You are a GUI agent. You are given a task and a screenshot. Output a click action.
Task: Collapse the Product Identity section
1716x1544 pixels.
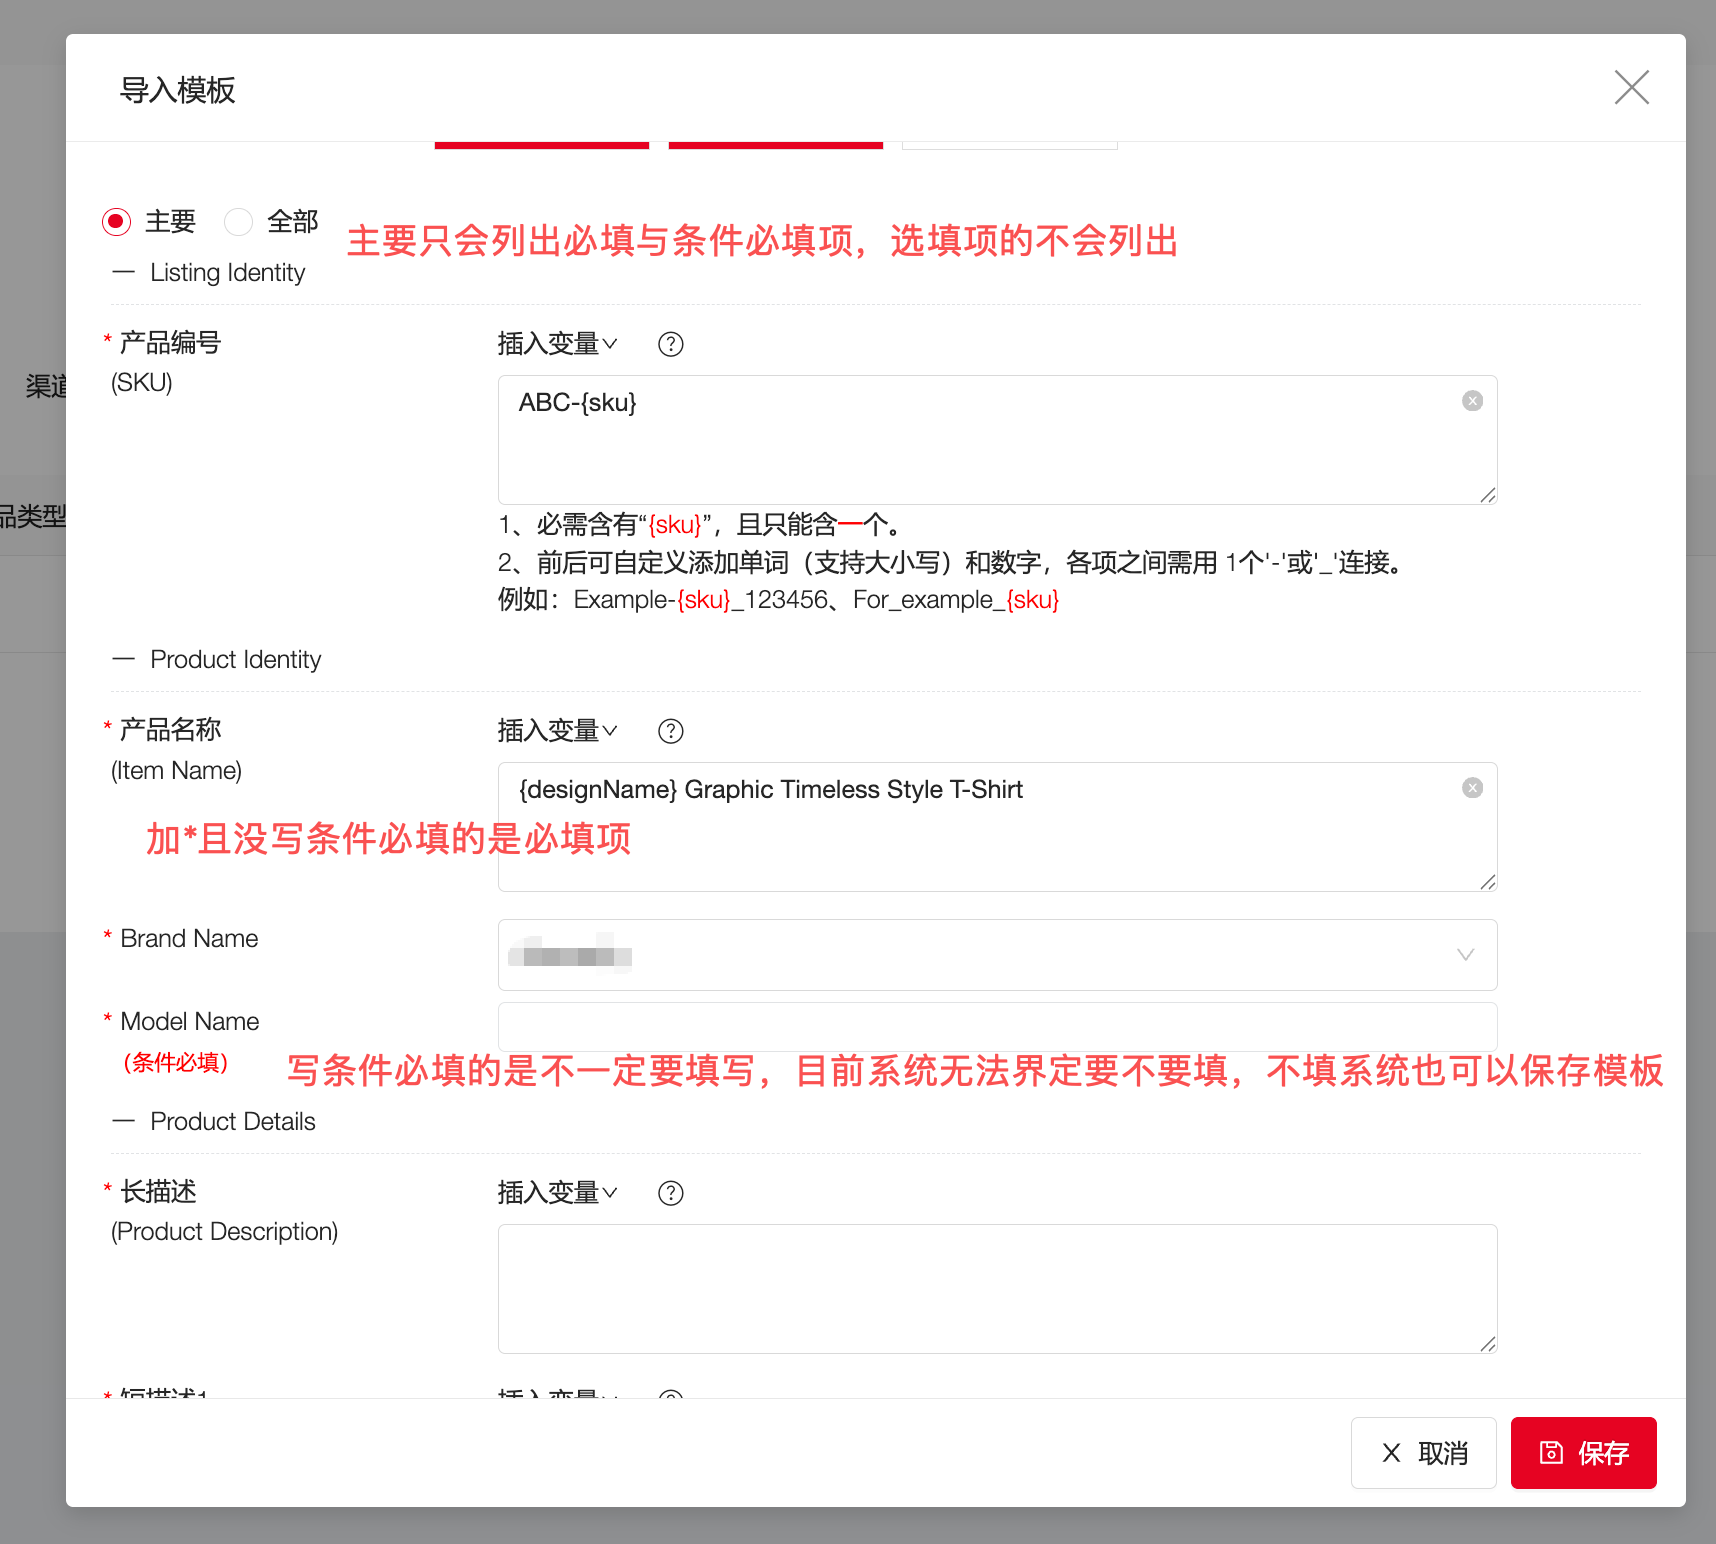123,659
